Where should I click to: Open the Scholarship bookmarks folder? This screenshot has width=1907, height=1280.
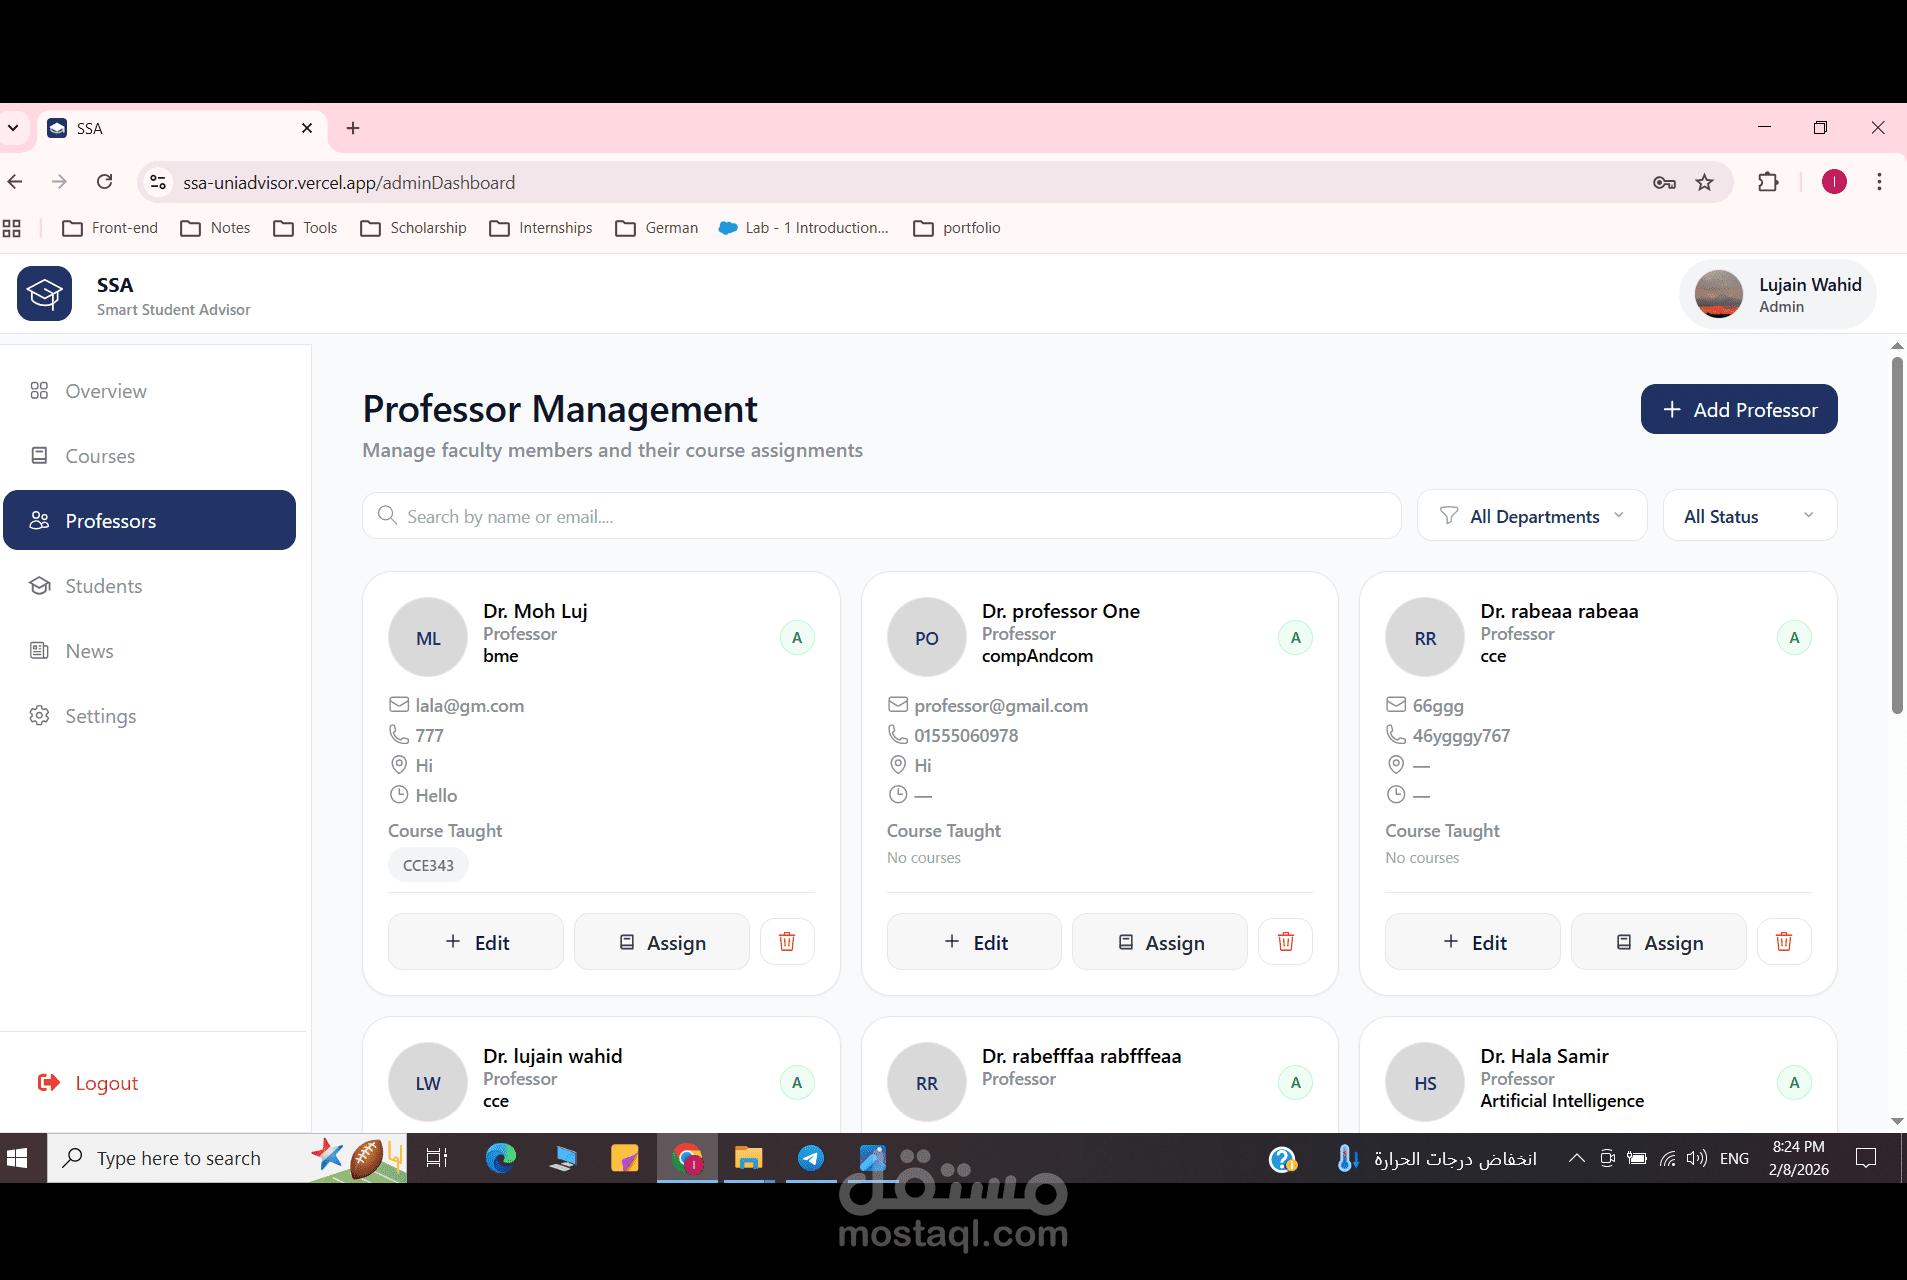click(413, 228)
